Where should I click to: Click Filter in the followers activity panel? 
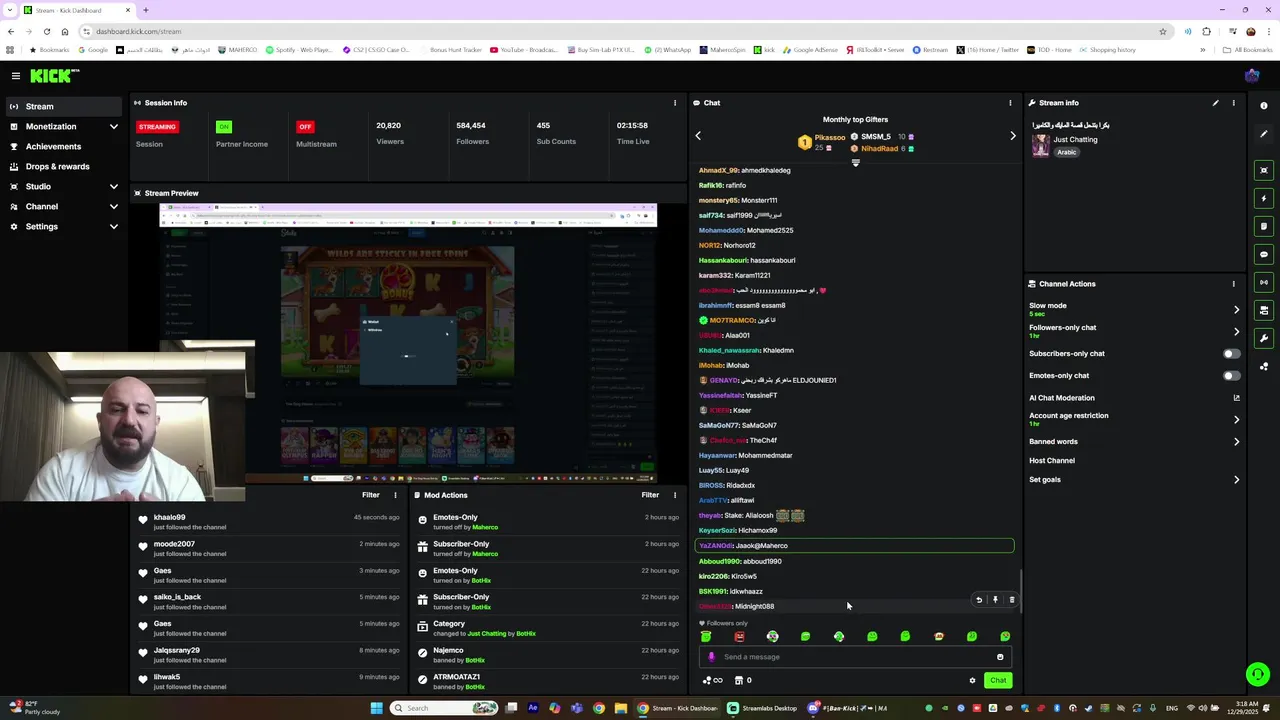tap(371, 495)
